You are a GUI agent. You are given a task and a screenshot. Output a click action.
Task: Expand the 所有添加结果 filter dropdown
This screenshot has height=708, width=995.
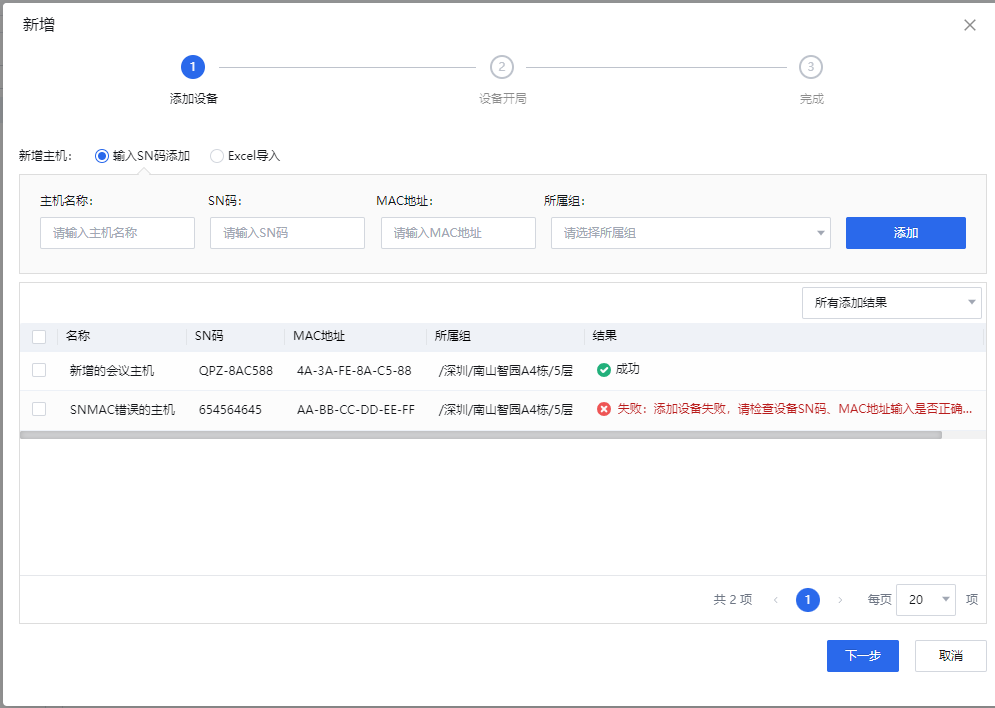click(x=891, y=302)
